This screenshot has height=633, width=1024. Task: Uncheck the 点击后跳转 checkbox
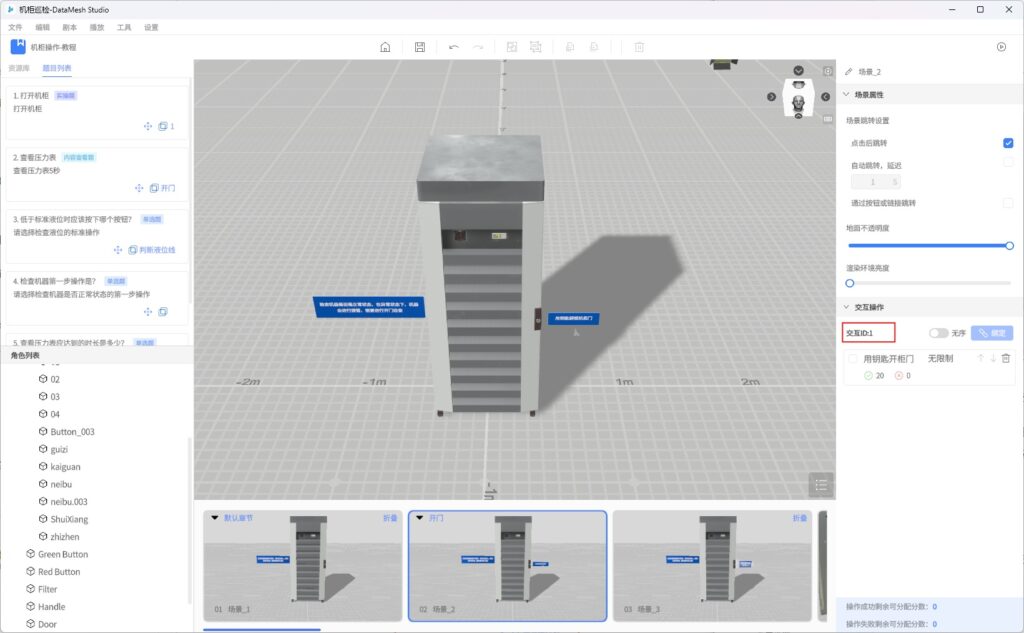click(1008, 143)
